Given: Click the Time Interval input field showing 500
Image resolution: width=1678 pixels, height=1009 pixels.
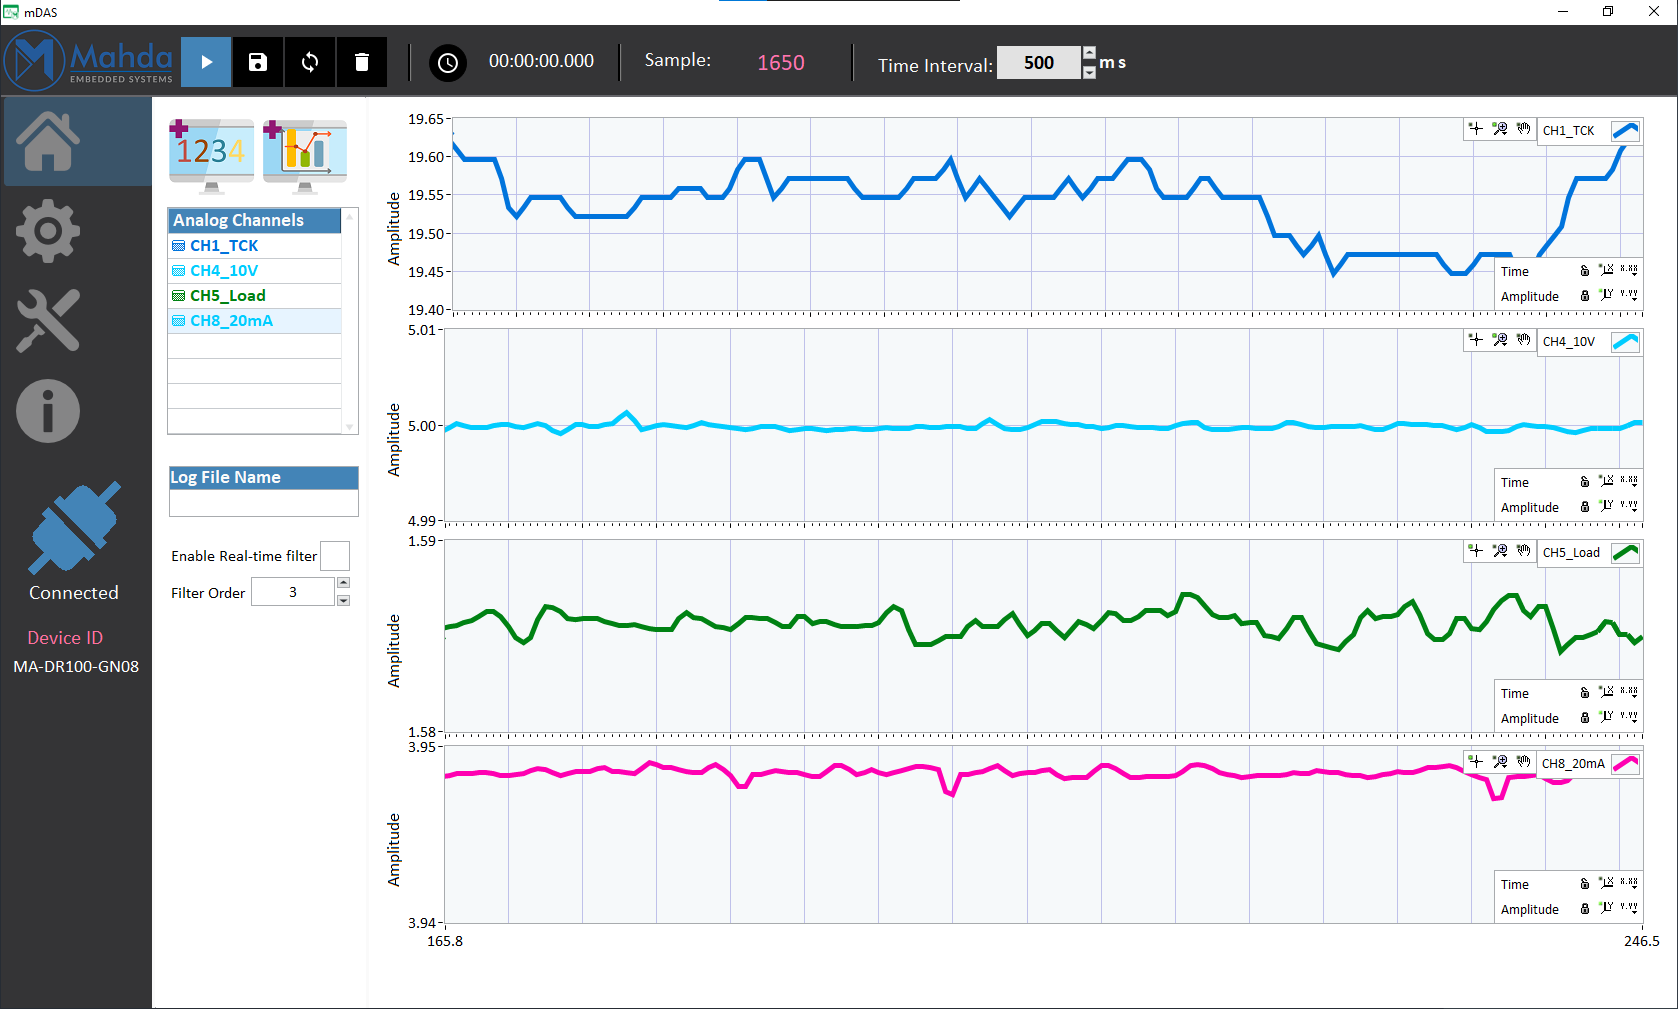Looking at the screenshot, I should click(x=1039, y=63).
